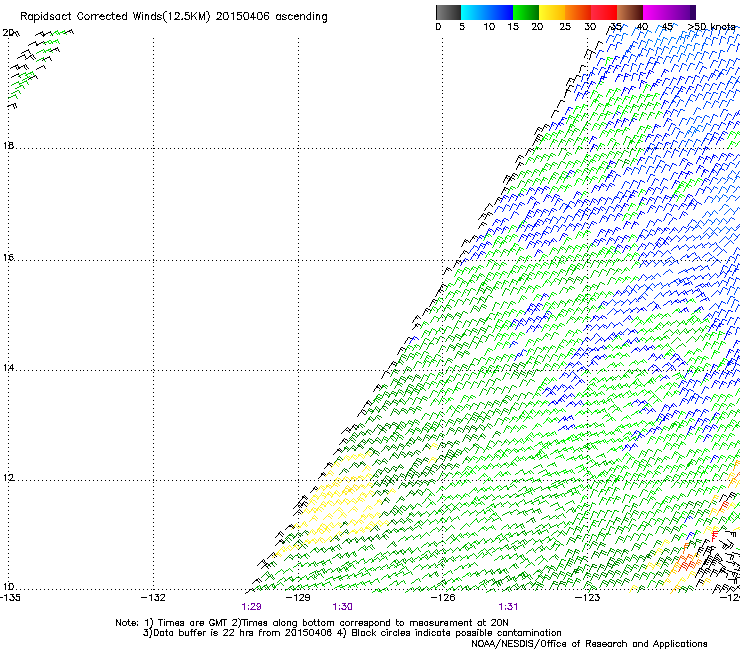Image resolution: width=740 pixels, height=650 pixels.
Task: Click the '18' latitude axis label
Action: pos(8,145)
